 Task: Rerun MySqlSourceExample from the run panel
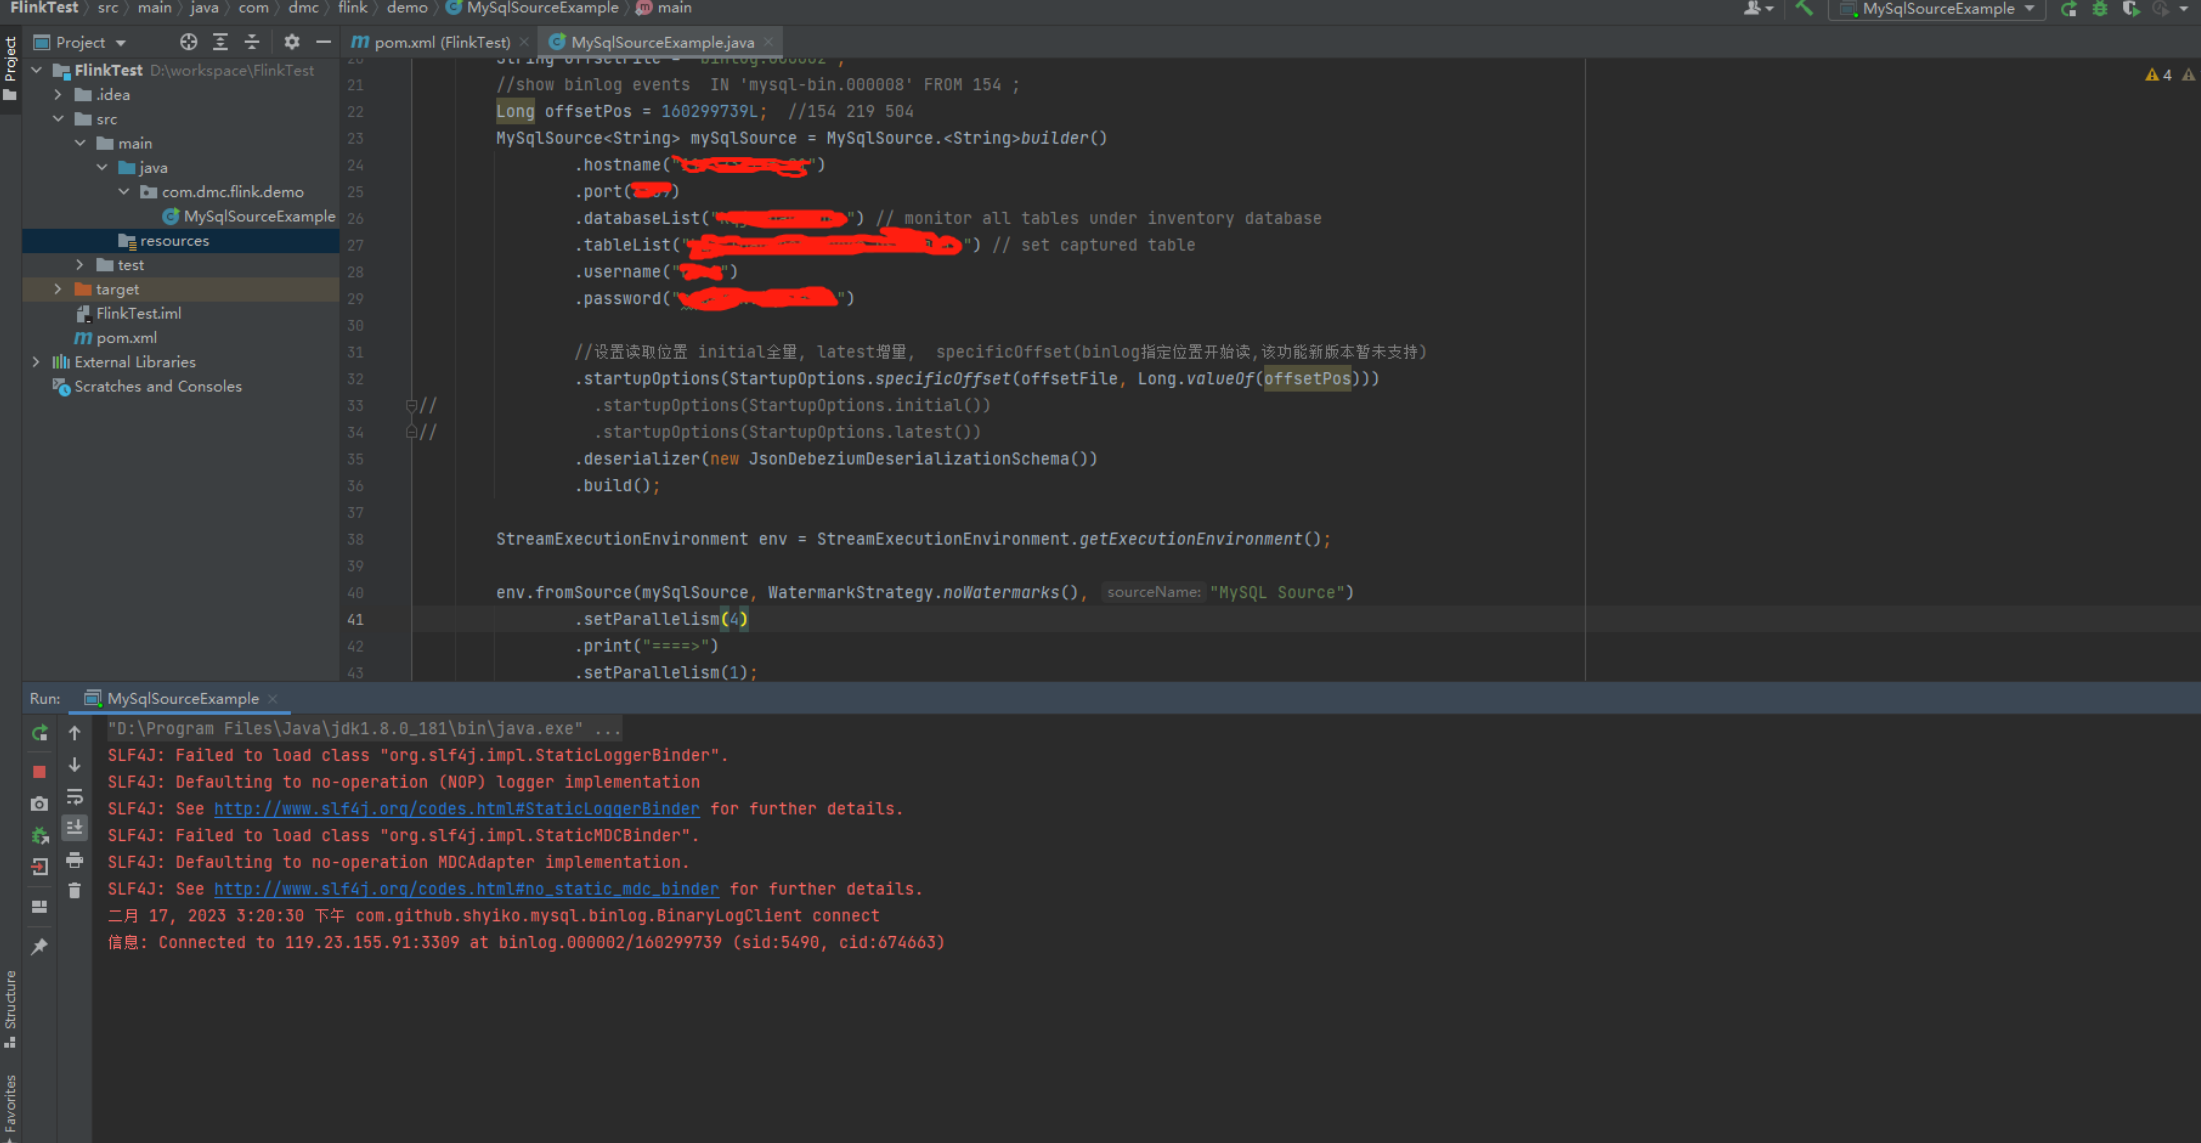click(39, 733)
